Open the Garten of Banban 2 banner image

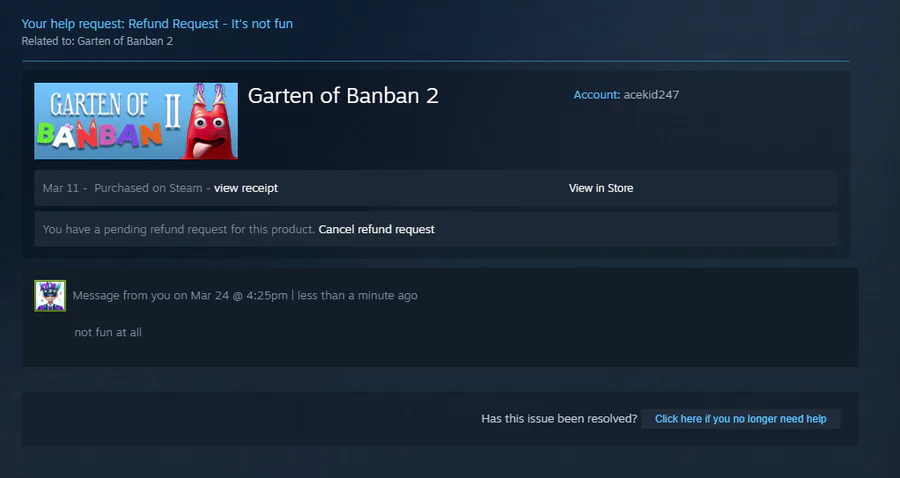[136, 121]
